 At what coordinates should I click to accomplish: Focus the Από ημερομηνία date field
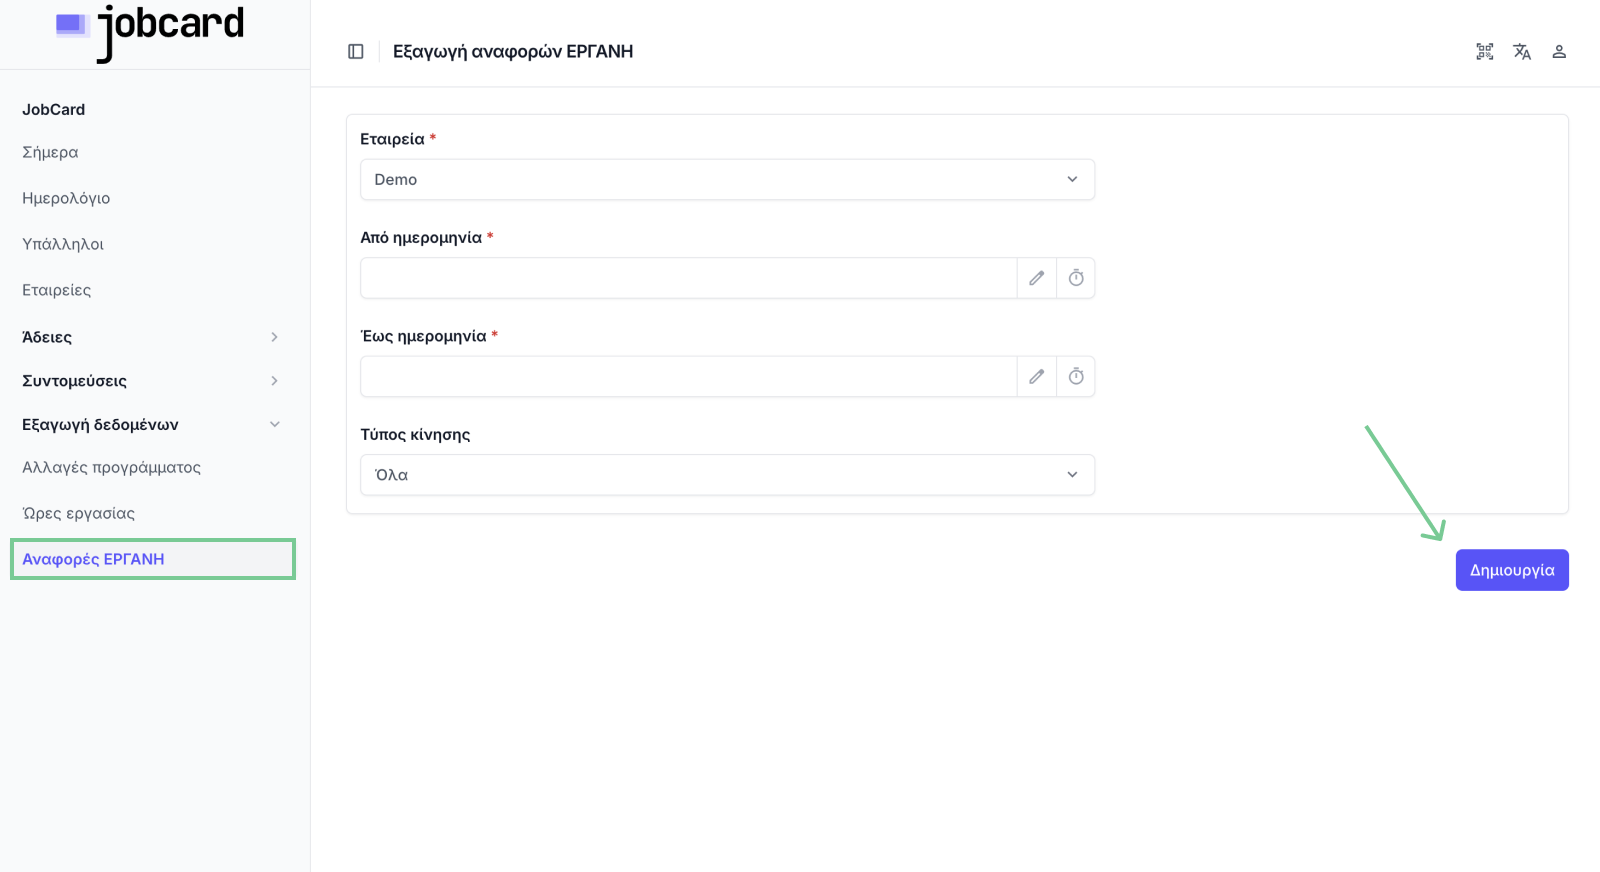(x=688, y=278)
